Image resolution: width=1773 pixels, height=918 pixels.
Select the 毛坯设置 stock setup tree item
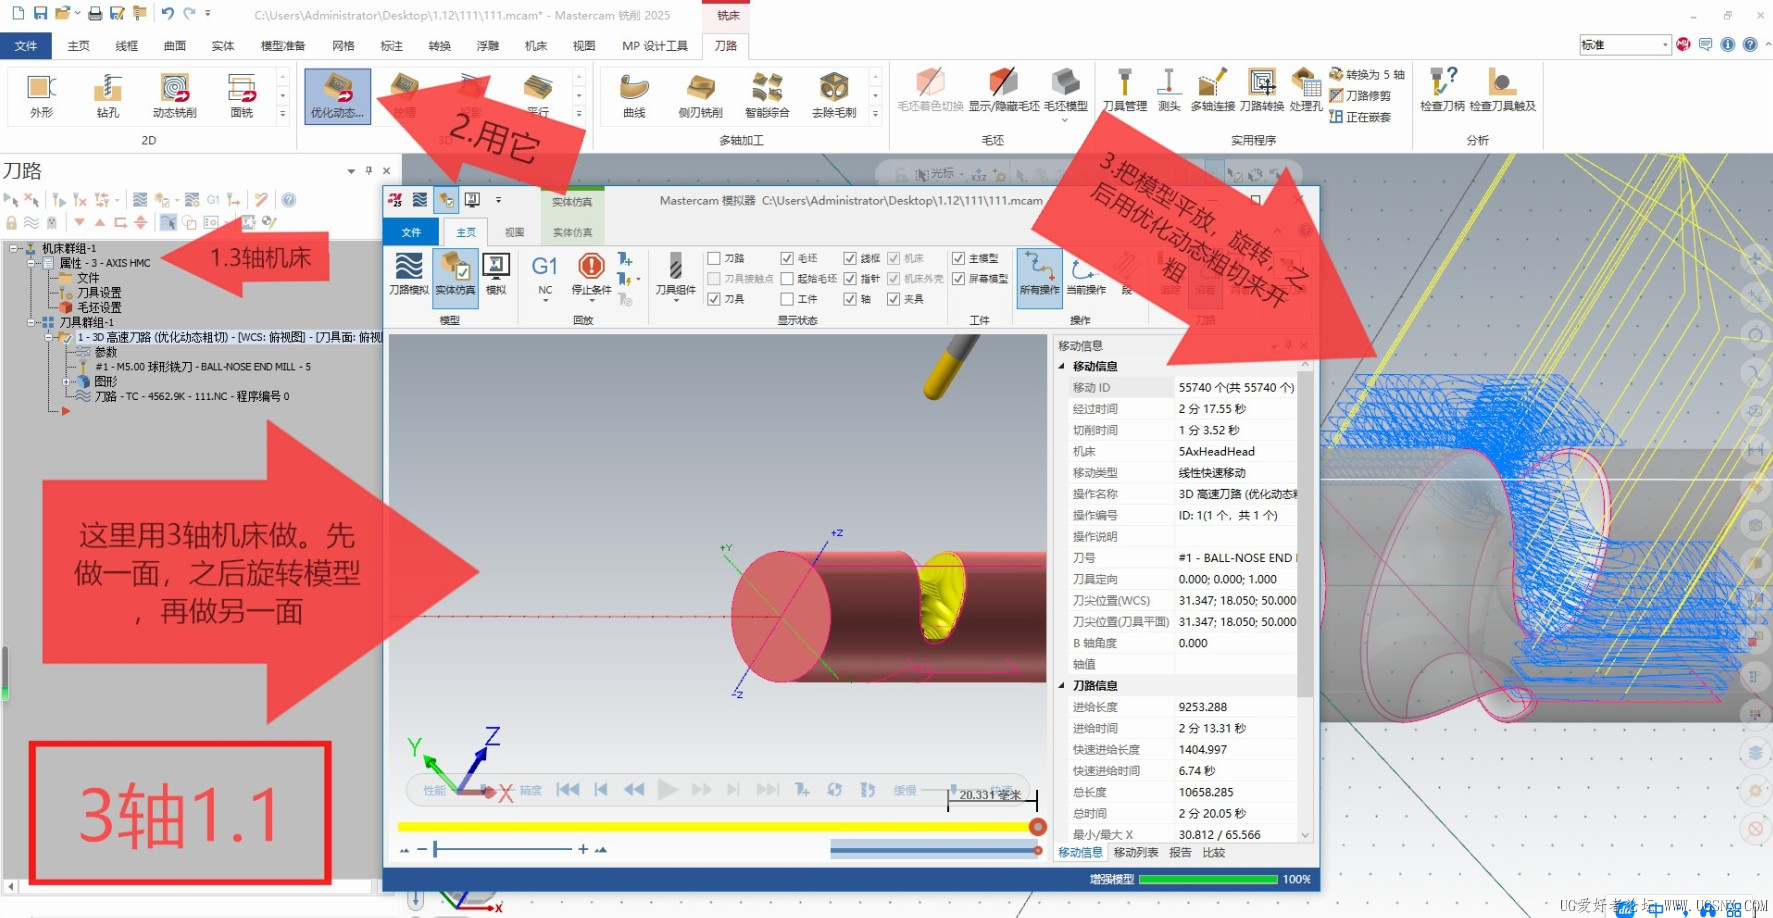click(x=91, y=307)
